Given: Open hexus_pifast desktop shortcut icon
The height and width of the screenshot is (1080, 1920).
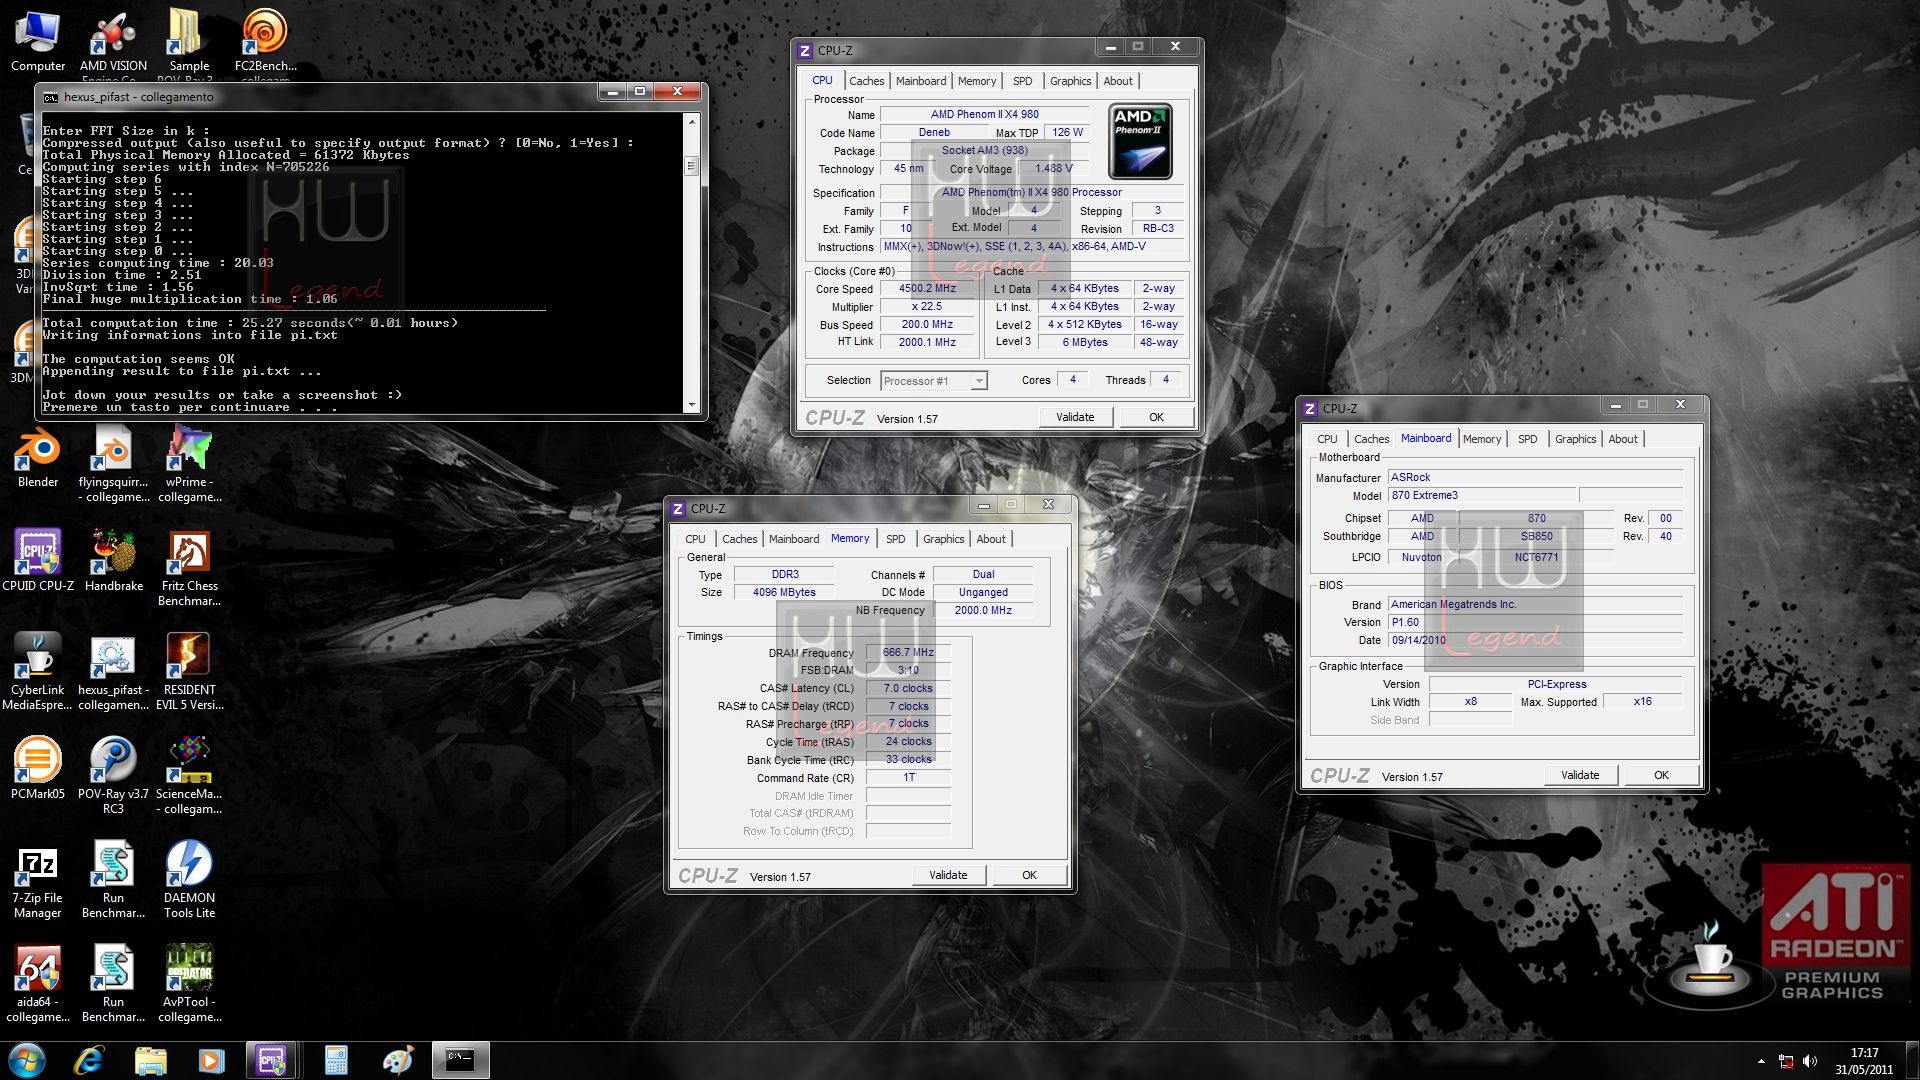Looking at the screenshot, I should pyautogui.click(x=113, y=671).
